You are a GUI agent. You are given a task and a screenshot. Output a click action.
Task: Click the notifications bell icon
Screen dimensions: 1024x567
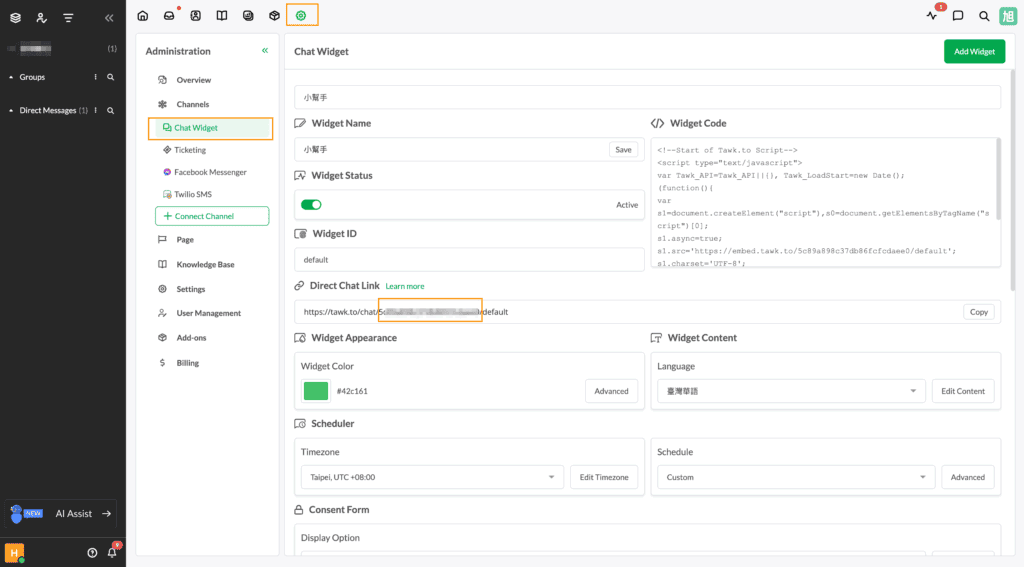112,552
